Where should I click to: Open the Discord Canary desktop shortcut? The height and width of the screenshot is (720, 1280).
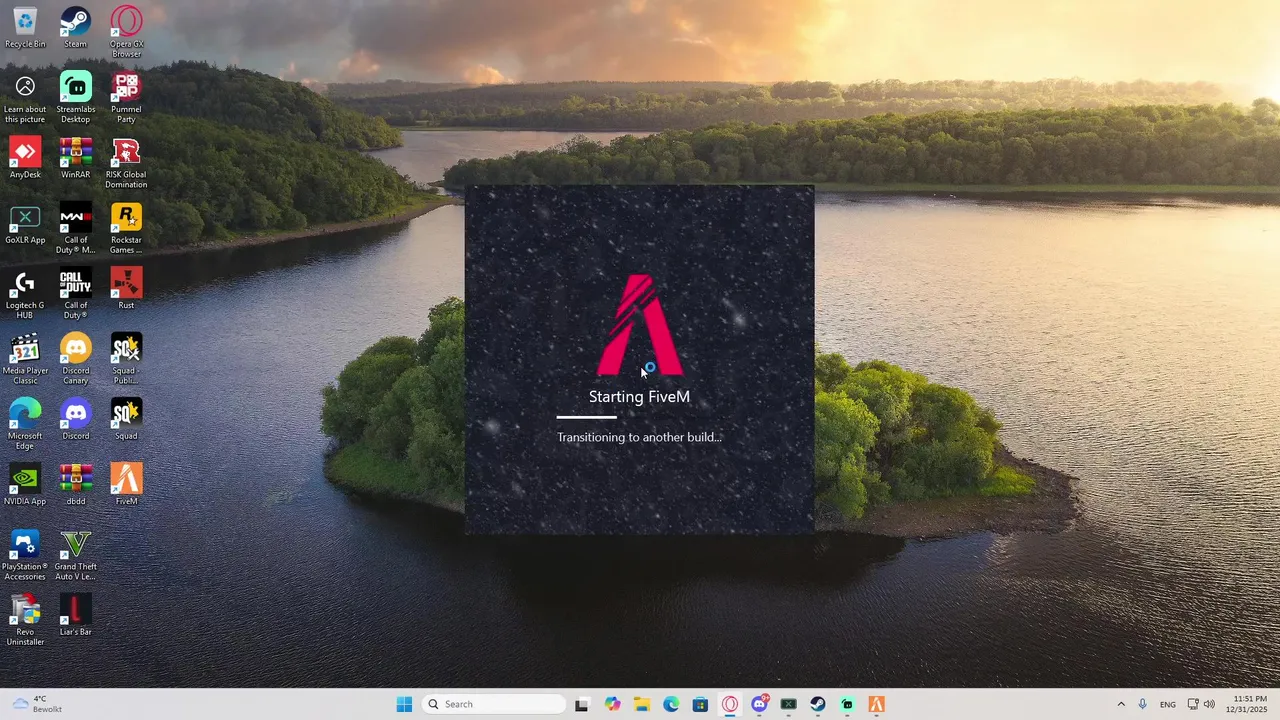(x=75, y=359)
